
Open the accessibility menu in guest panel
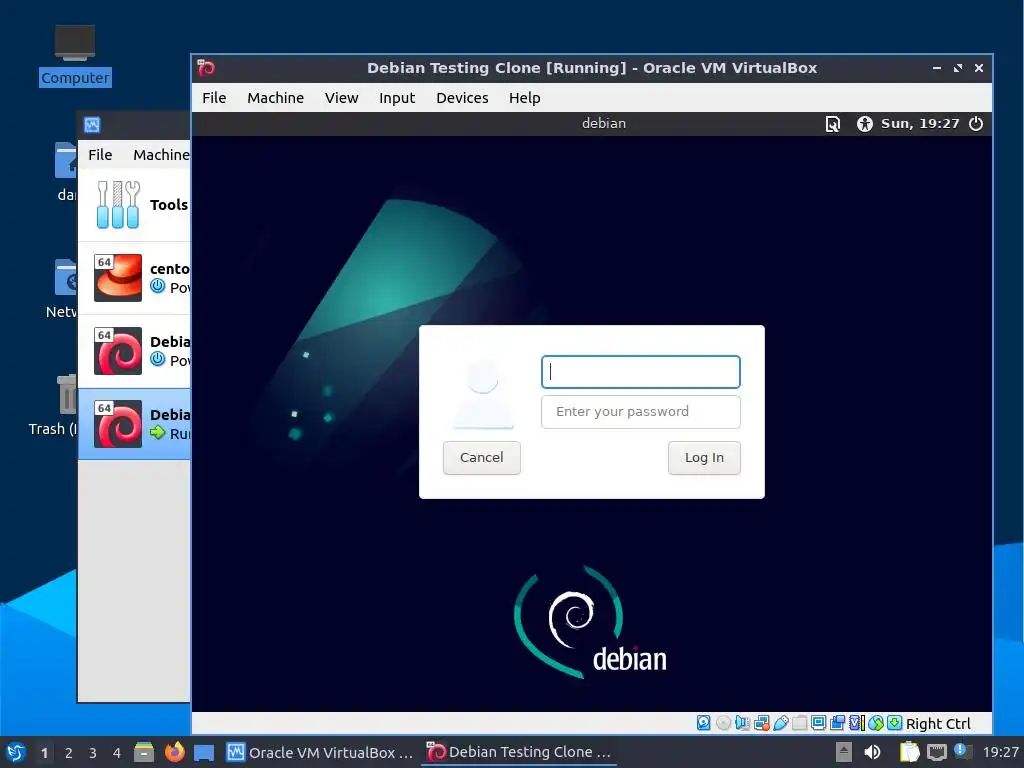point(865,123)
